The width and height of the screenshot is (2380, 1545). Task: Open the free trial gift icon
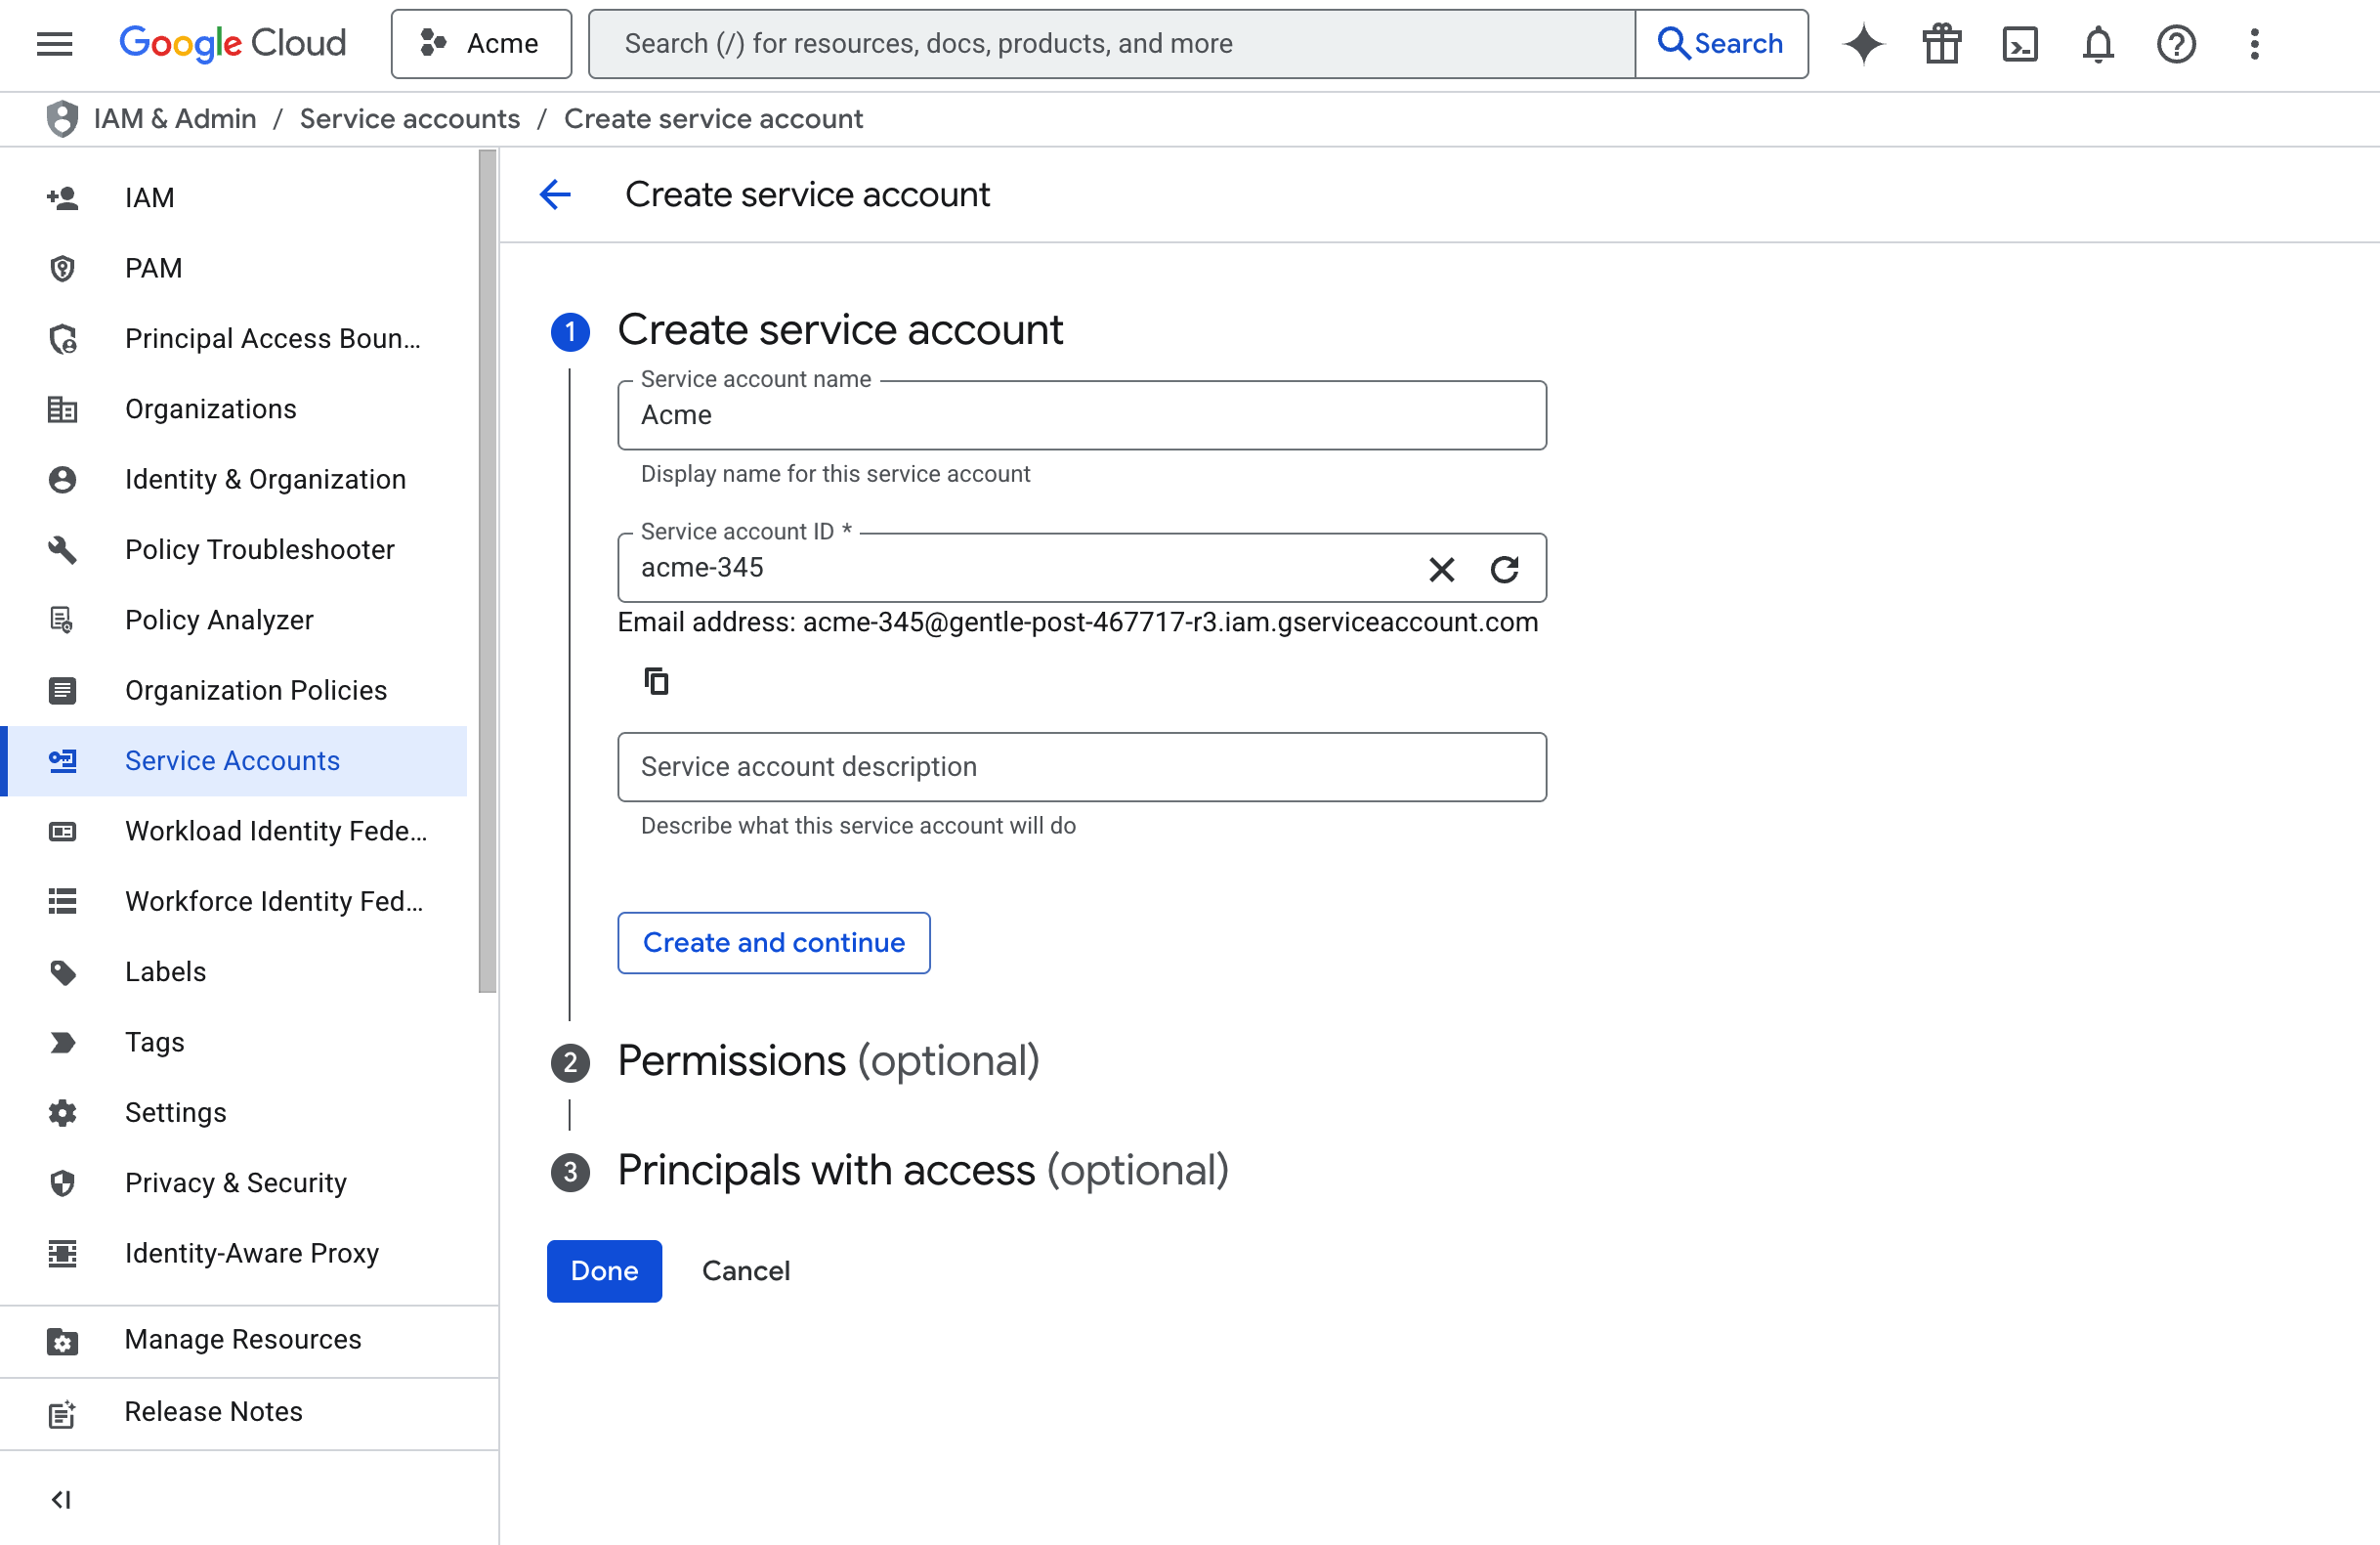pos(1941,44)
